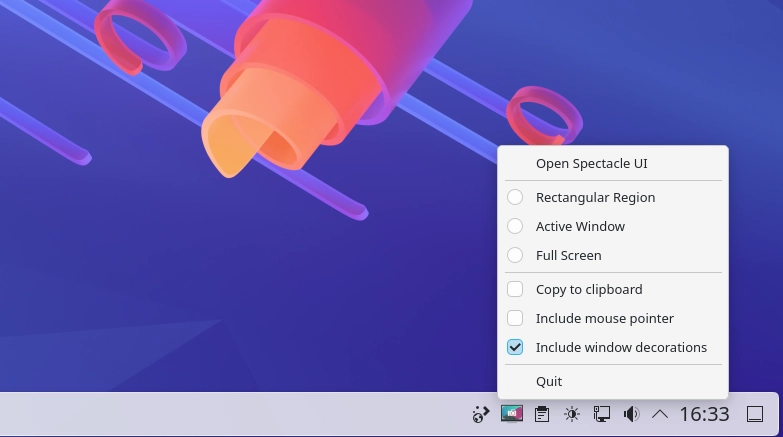Click Open Spectacle UI menu entry
This screenshot has width=783, height=437.
pyautogui.click(x=592, y=163)
